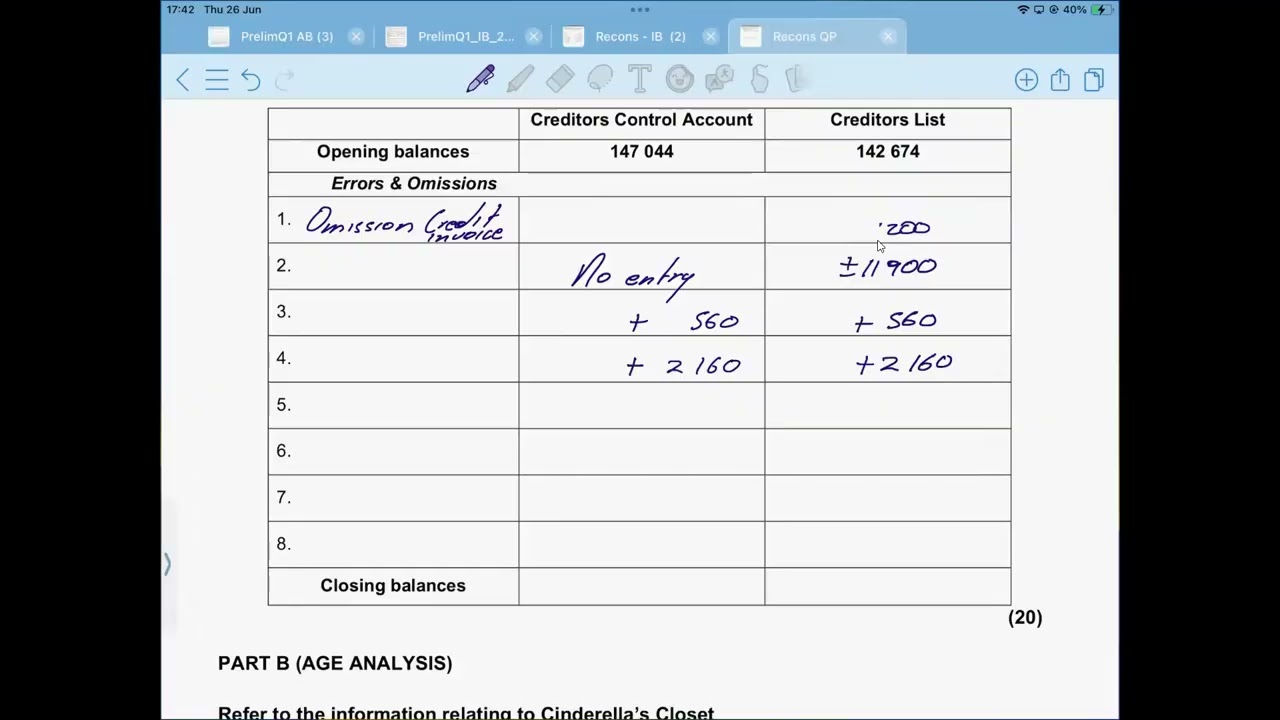
Task: Click the empty row 6 Creditors Control cell
Action: pyautogui.click(x=642, y=451)
